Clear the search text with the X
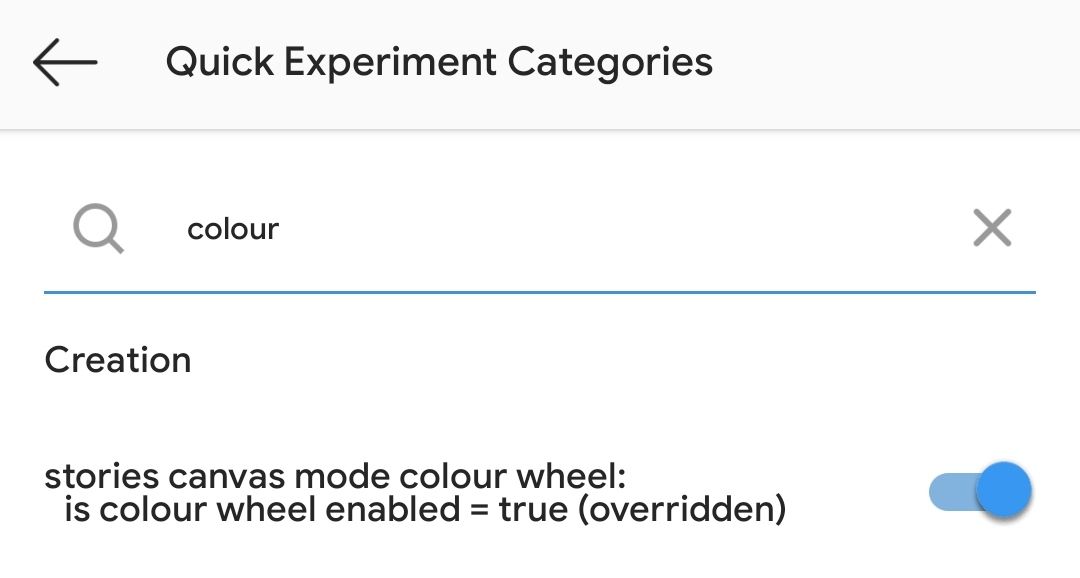 click(x=992, y=229)
